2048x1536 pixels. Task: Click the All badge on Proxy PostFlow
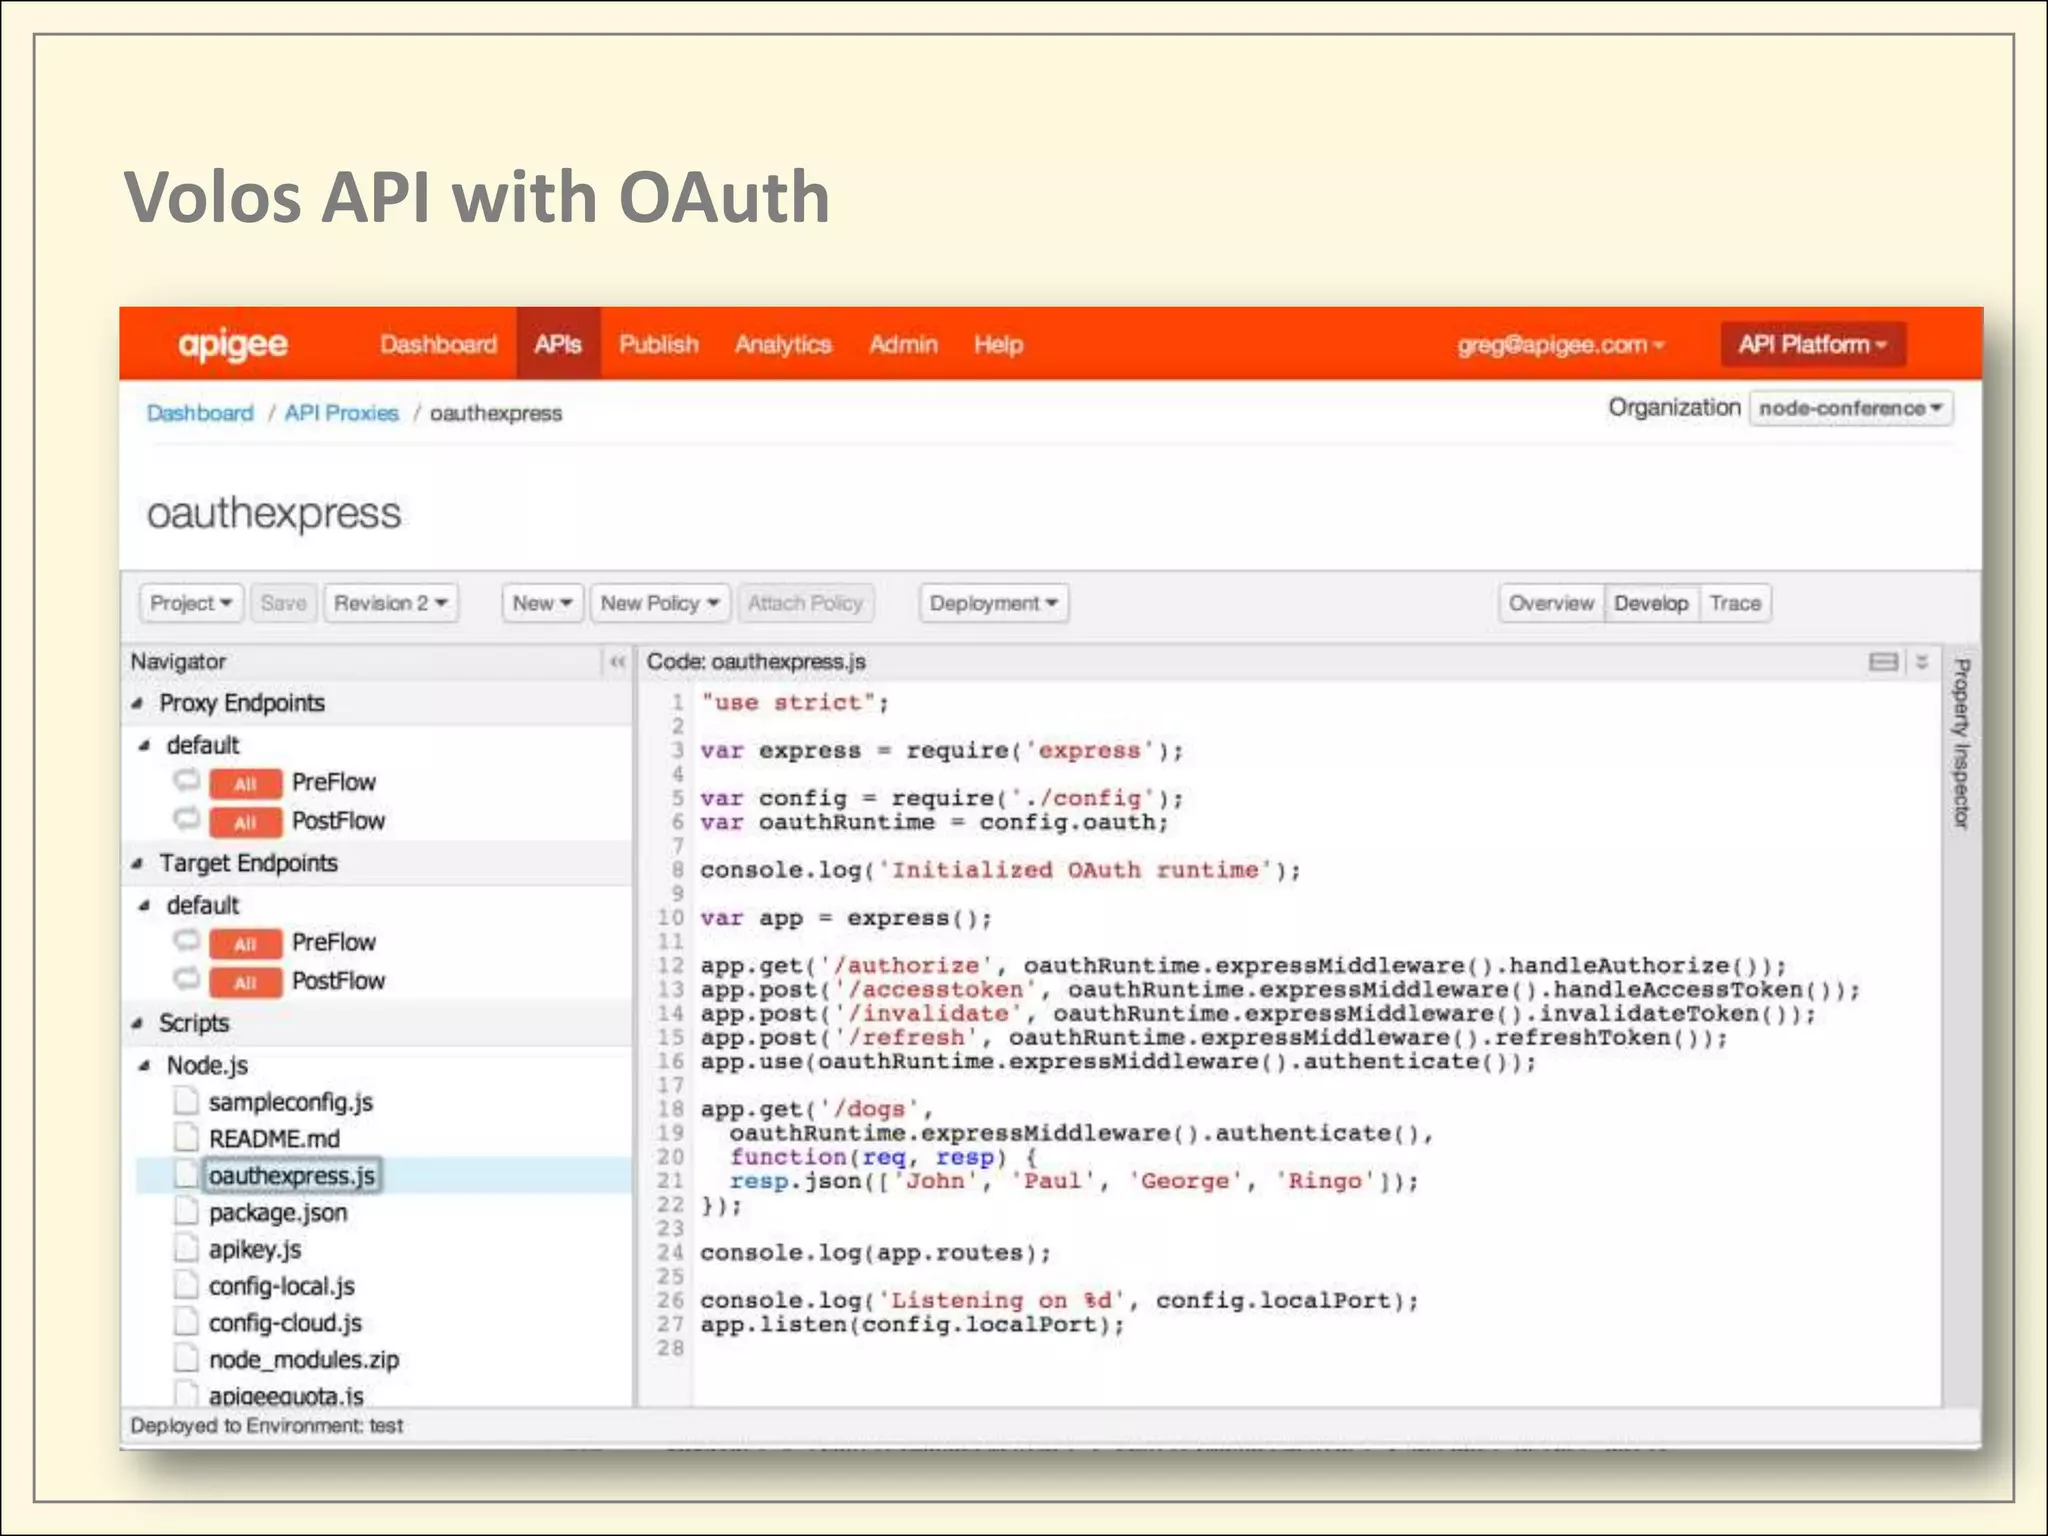[245, 822]
